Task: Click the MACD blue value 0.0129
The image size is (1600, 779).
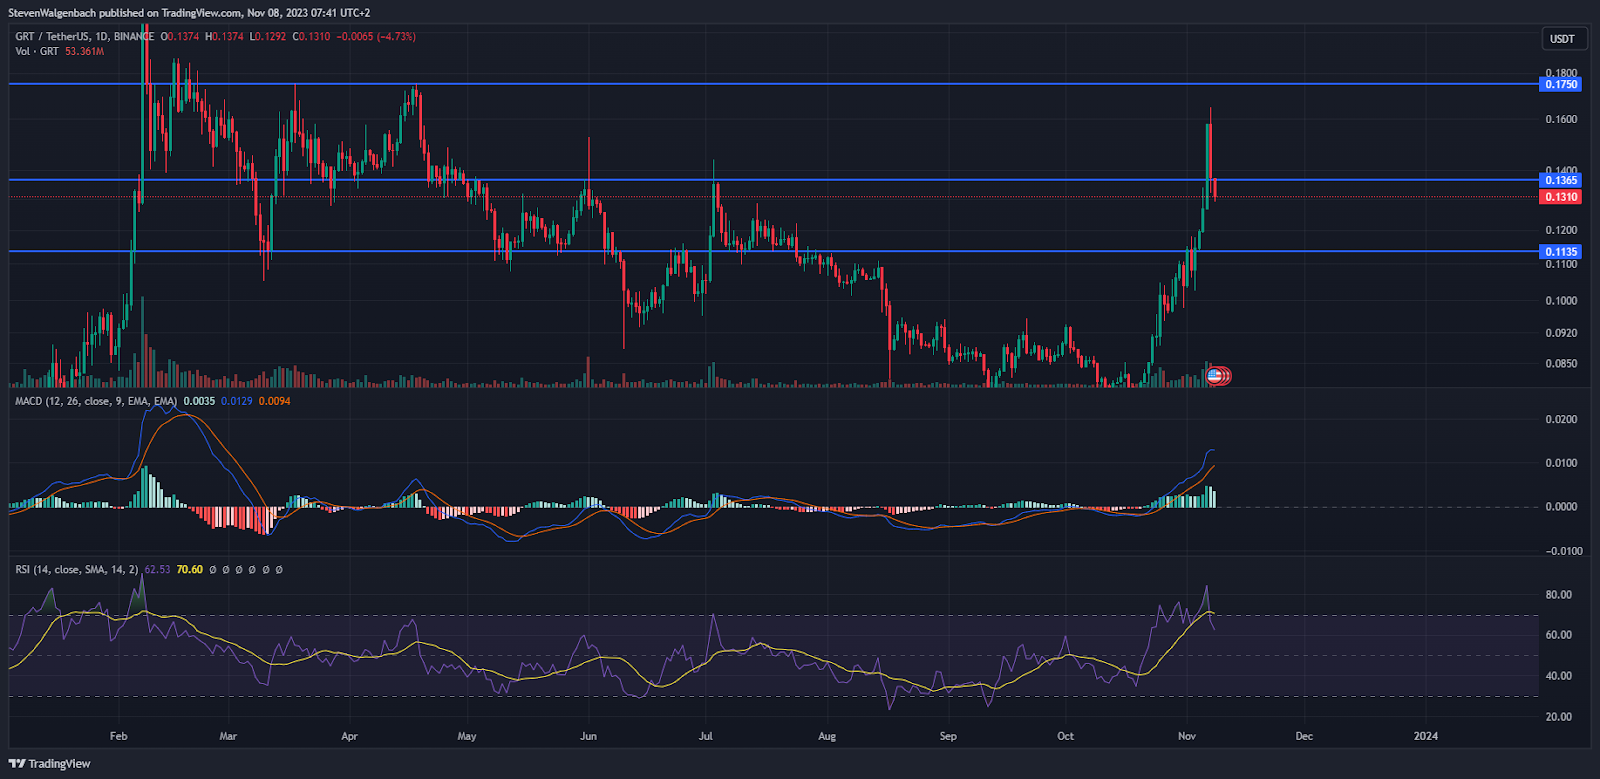Action: tap(237, 401)
